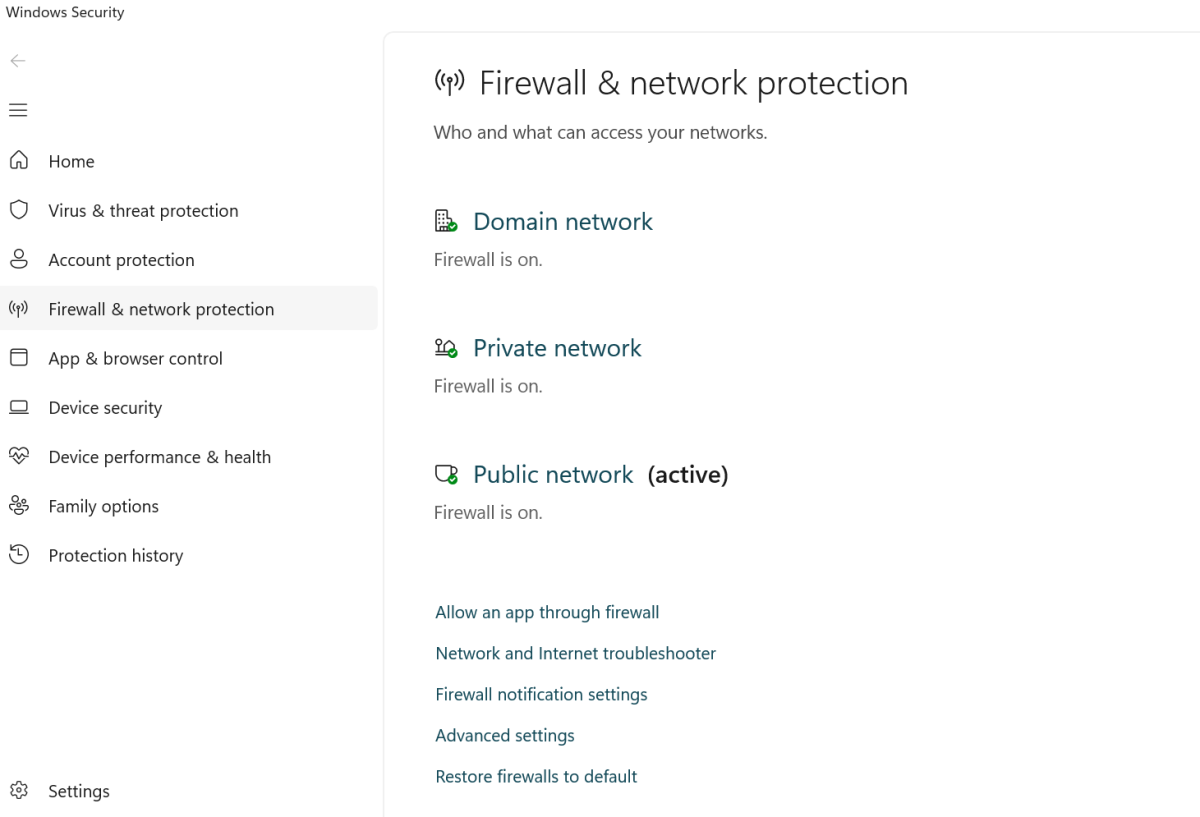
Task: Open firewall Advanced settings link
Action: coord(505,735)
